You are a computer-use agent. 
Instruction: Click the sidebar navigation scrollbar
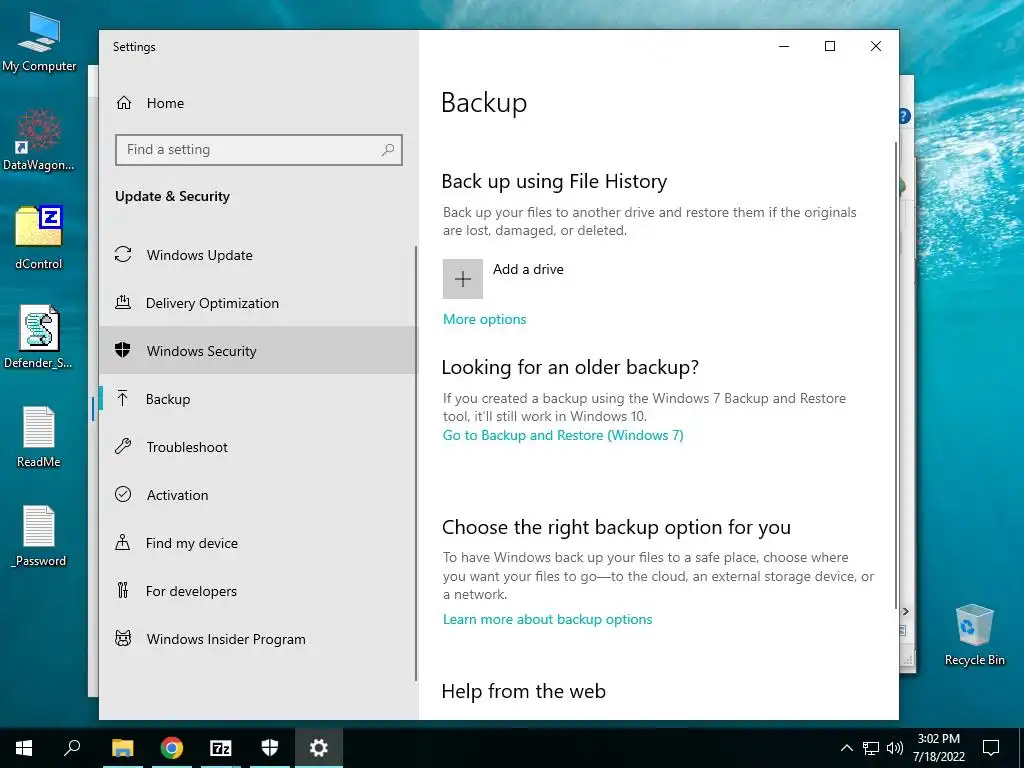click(x=416, y=464)
